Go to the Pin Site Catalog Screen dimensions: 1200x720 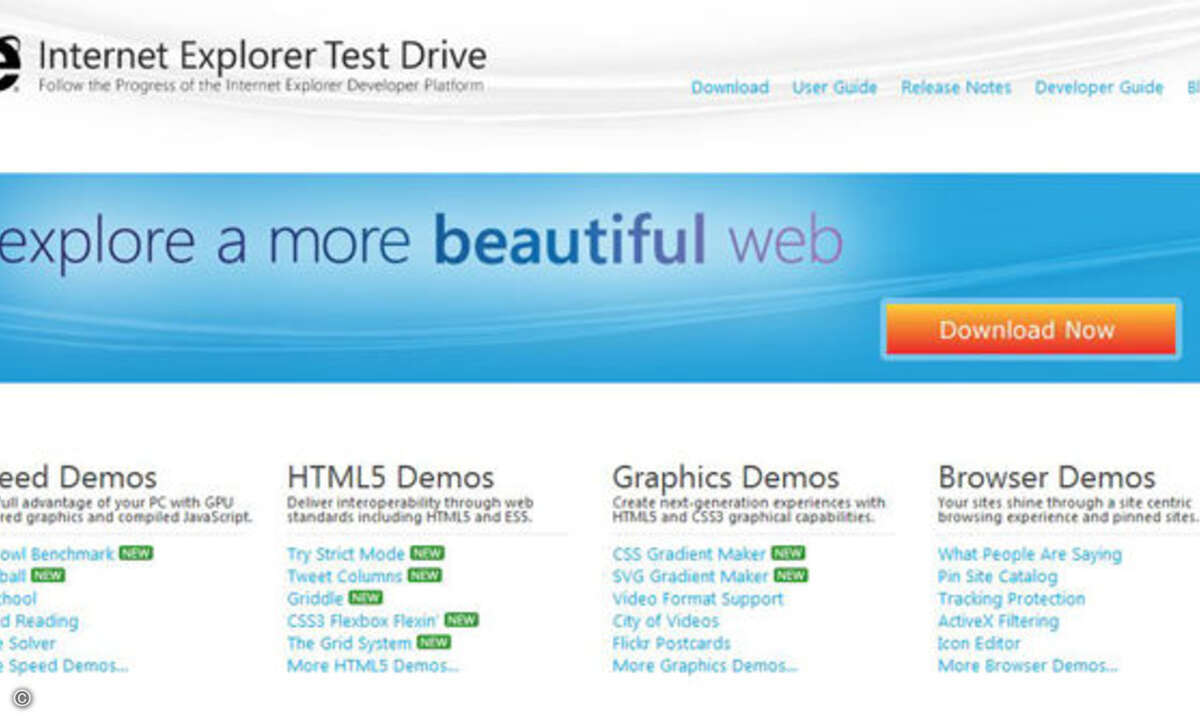coord(997,576)
